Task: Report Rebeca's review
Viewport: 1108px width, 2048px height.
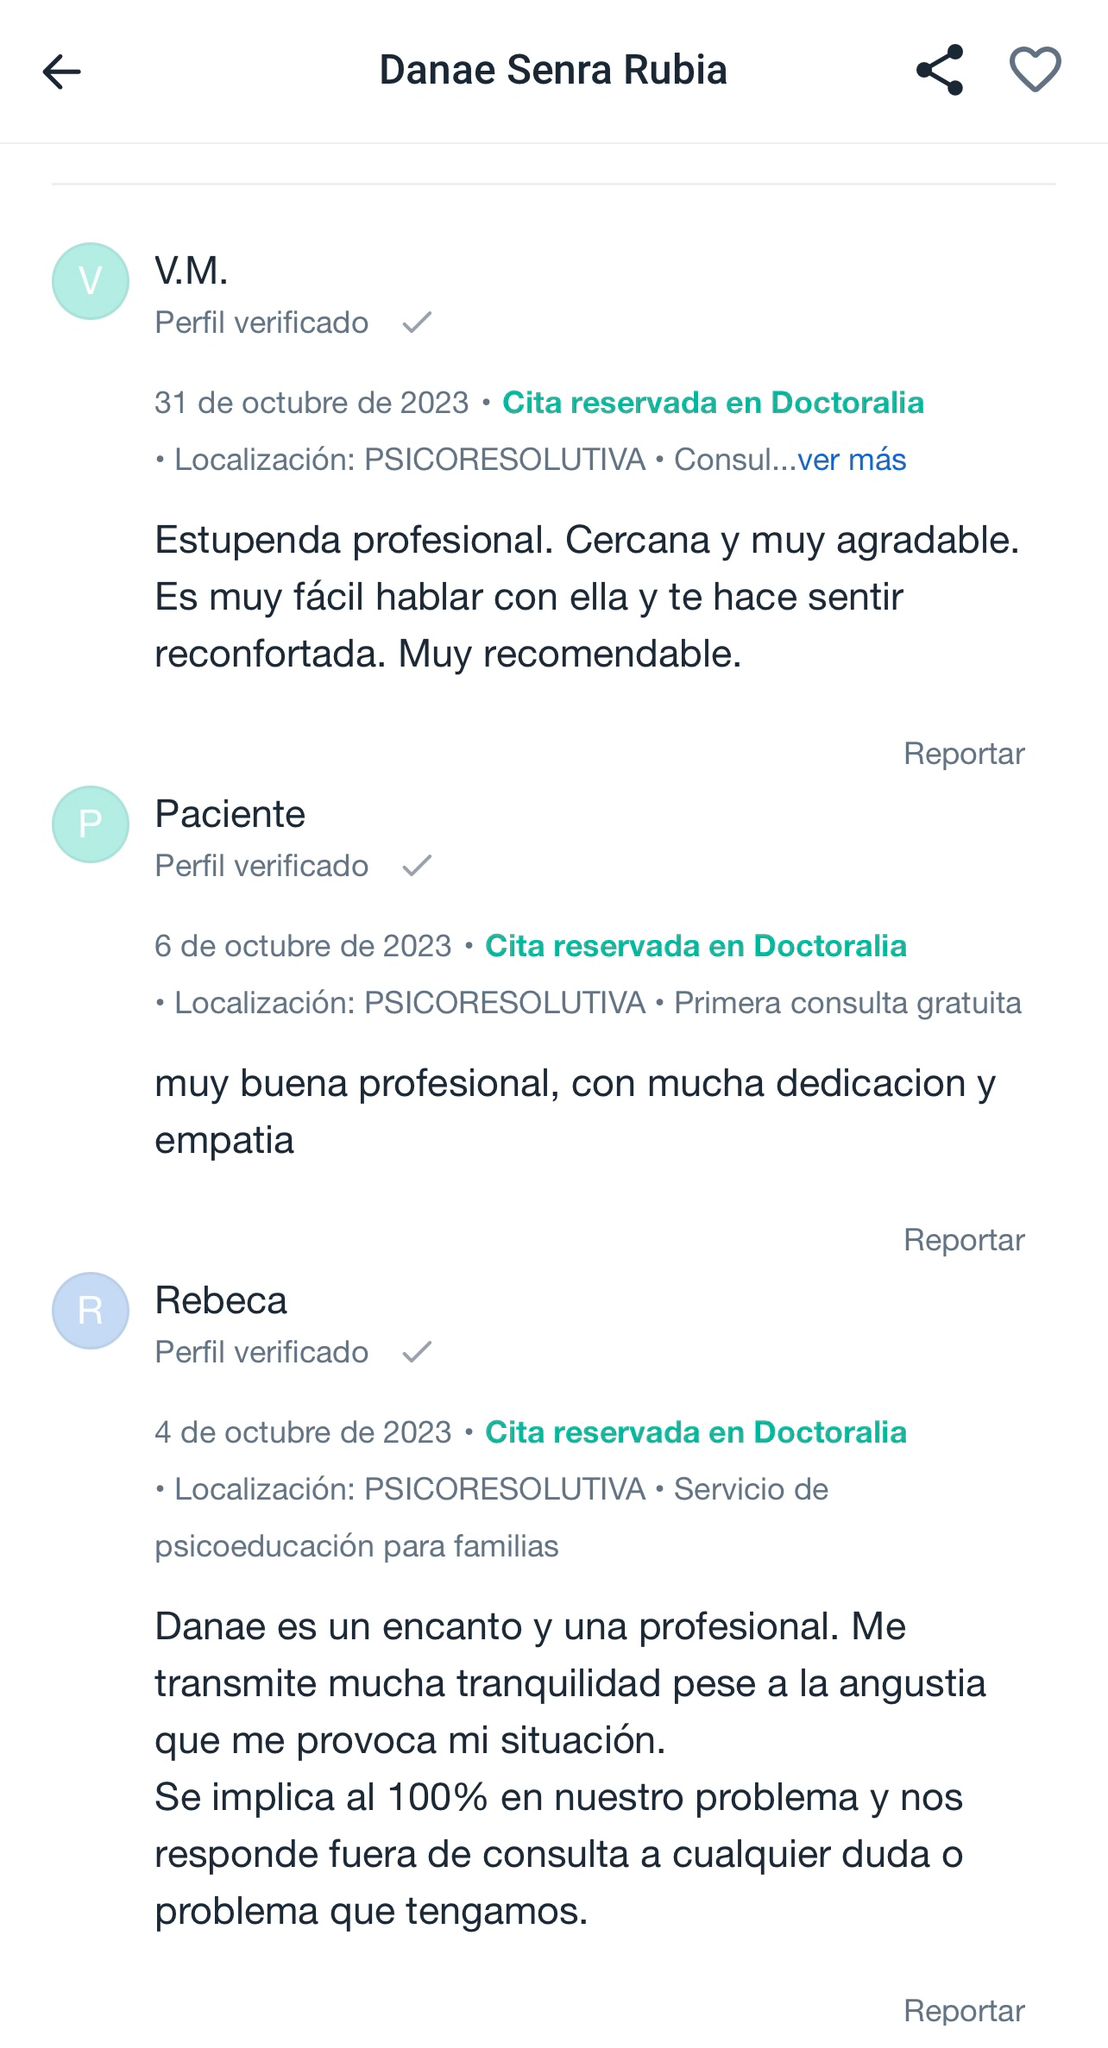Action: click(963, 2010)
